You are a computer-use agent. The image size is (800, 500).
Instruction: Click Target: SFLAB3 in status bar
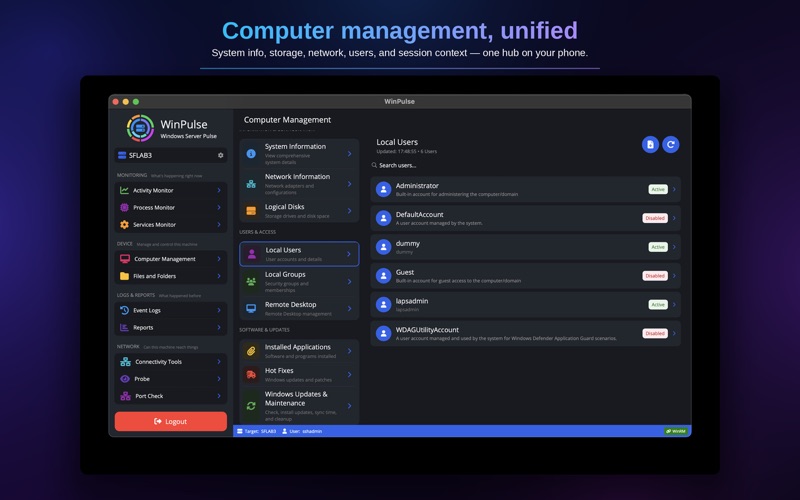(x=256, y=432)
